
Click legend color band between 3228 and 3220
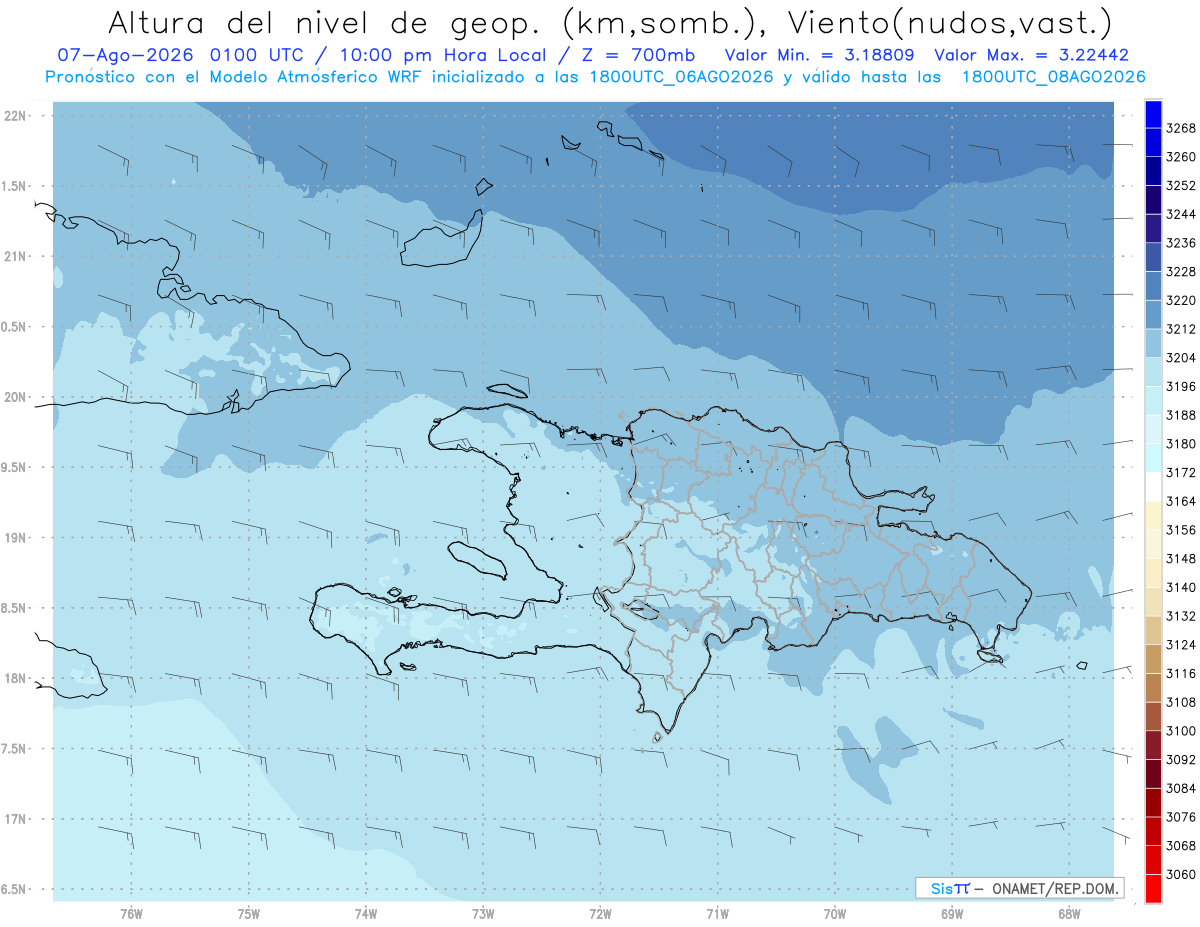coord(1152,286)
